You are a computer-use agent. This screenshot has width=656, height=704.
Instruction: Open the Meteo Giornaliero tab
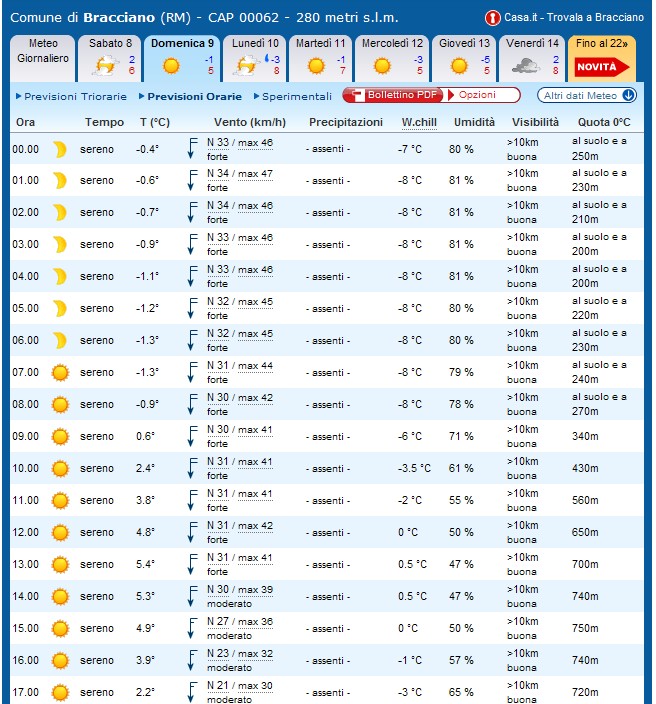(43, 58)
